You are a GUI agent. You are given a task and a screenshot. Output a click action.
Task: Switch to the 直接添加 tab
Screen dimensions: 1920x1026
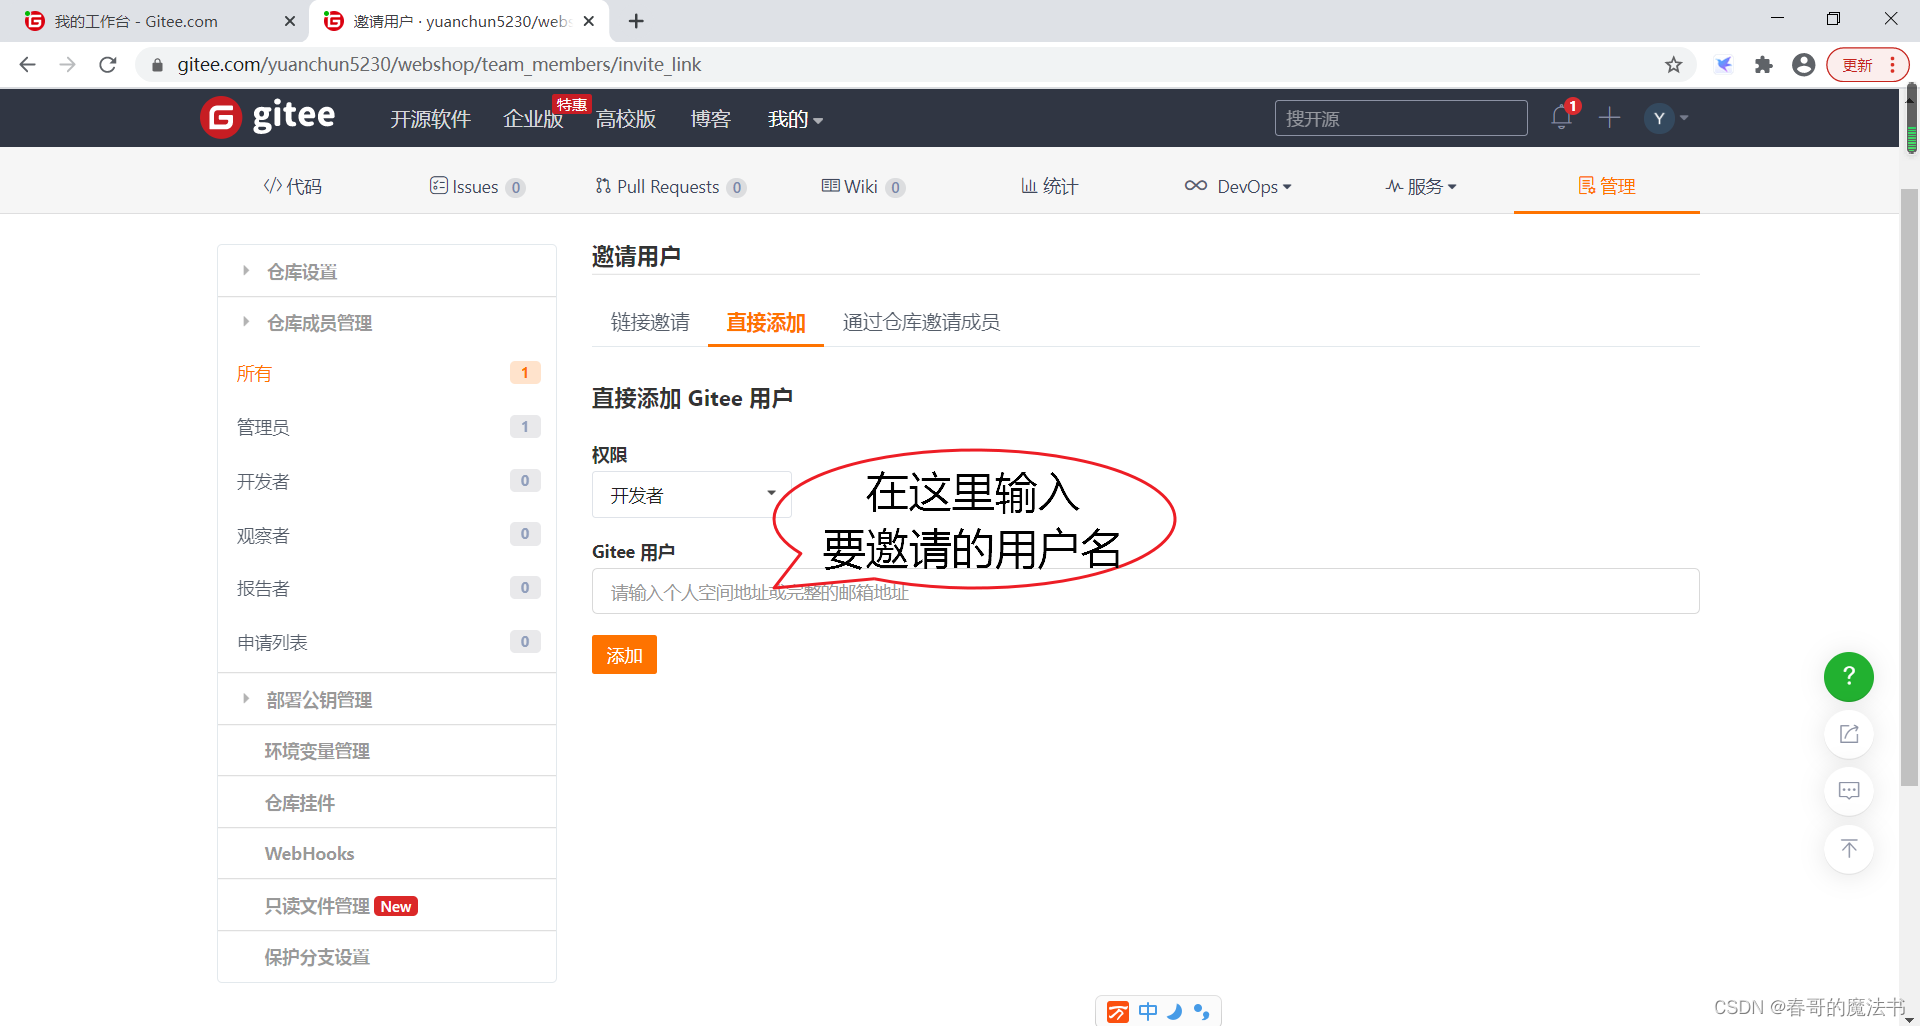click(766, 322)
